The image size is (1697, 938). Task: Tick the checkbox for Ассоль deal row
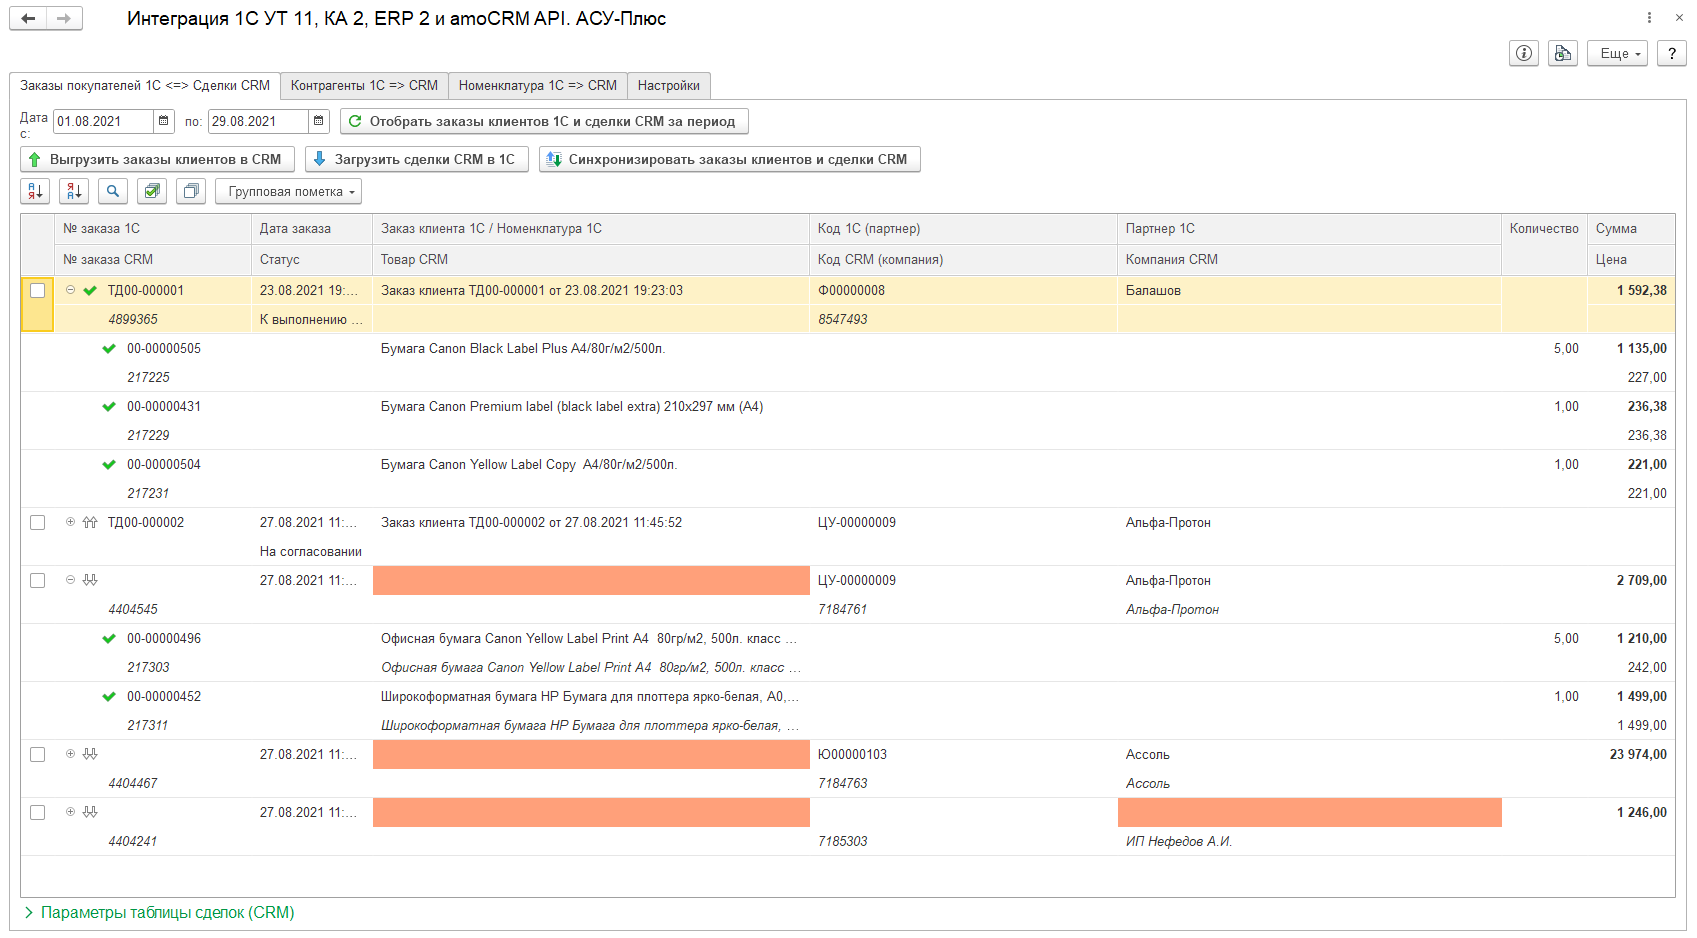(x=38, y=755)
